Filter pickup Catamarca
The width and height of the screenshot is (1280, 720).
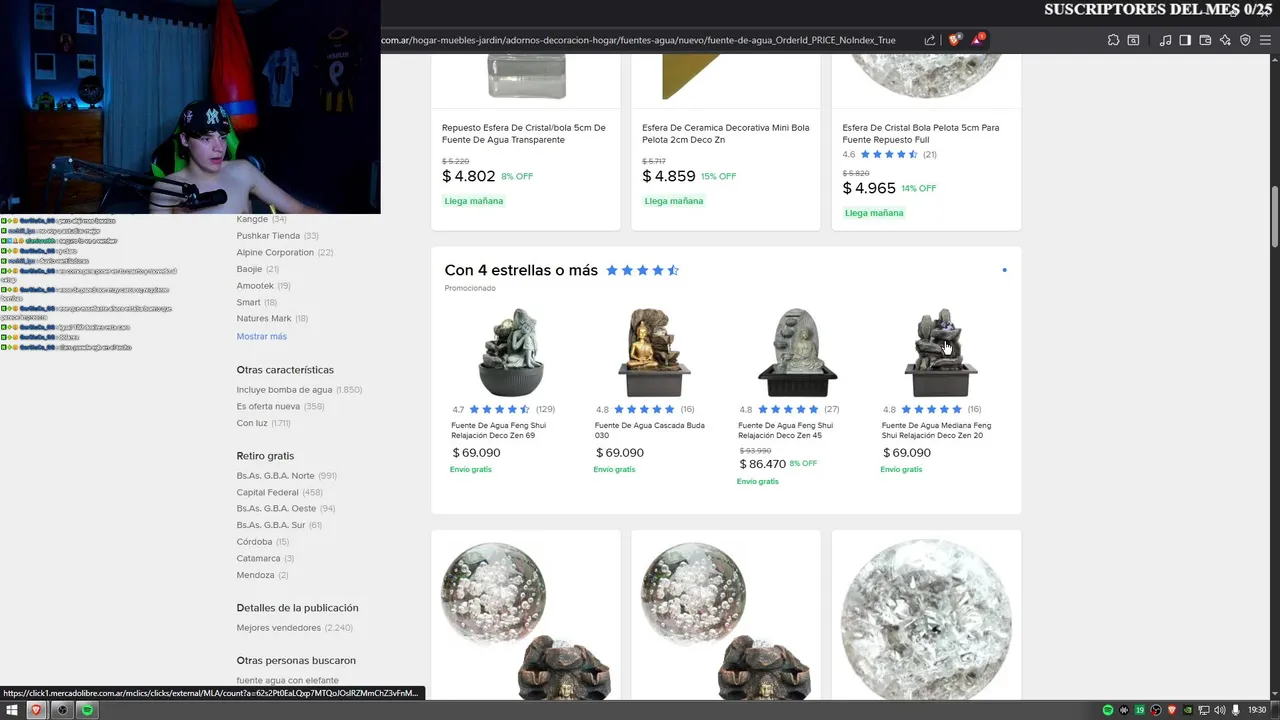pyautogui.click(x=265, y=558)
